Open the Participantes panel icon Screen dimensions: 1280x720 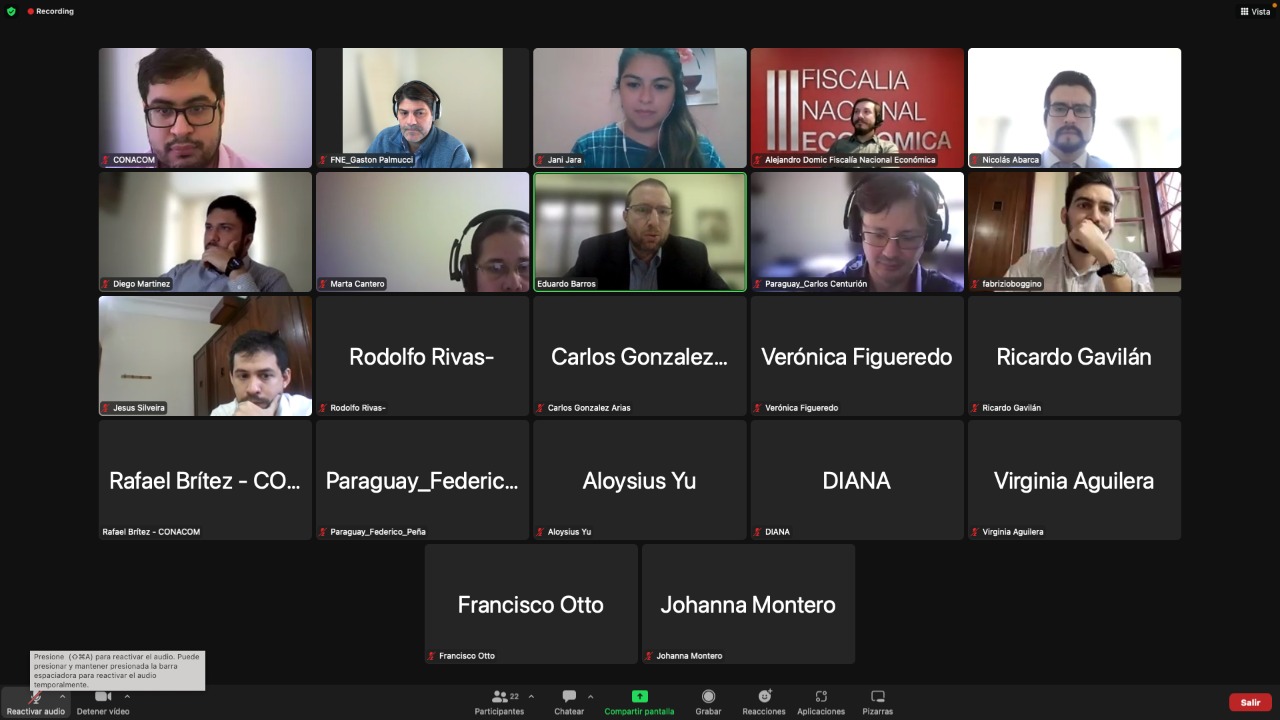[x=500, y=696]
